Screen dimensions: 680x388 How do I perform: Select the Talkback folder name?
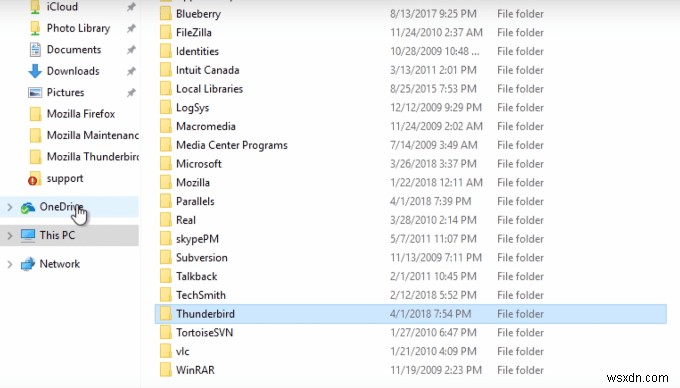[196, 277]
